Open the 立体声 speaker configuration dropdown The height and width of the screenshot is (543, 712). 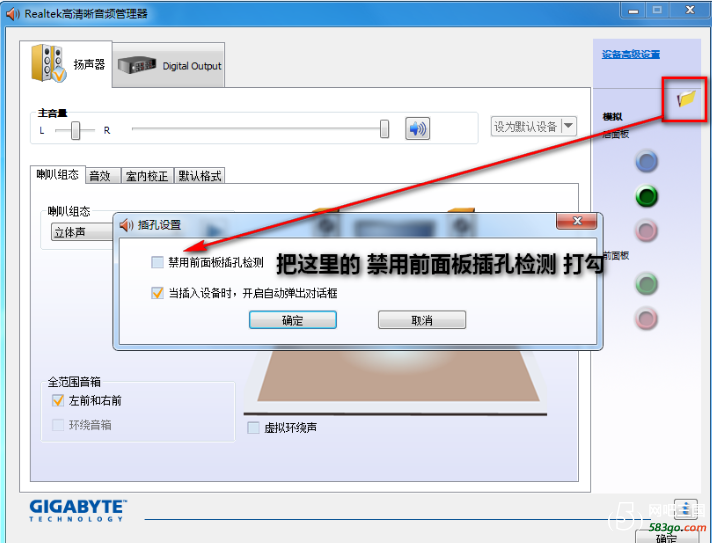pyautogui.click(x=82, y=232)
